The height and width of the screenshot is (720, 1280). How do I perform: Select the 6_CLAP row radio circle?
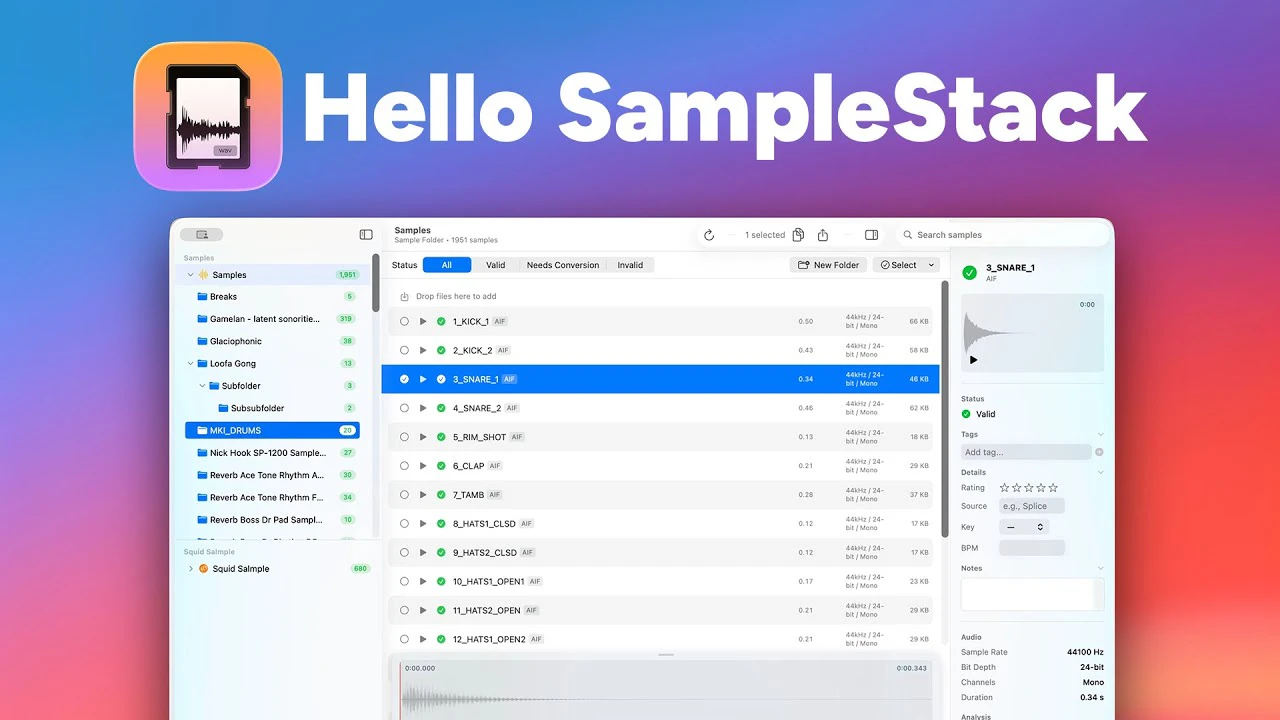pos(404,466)
